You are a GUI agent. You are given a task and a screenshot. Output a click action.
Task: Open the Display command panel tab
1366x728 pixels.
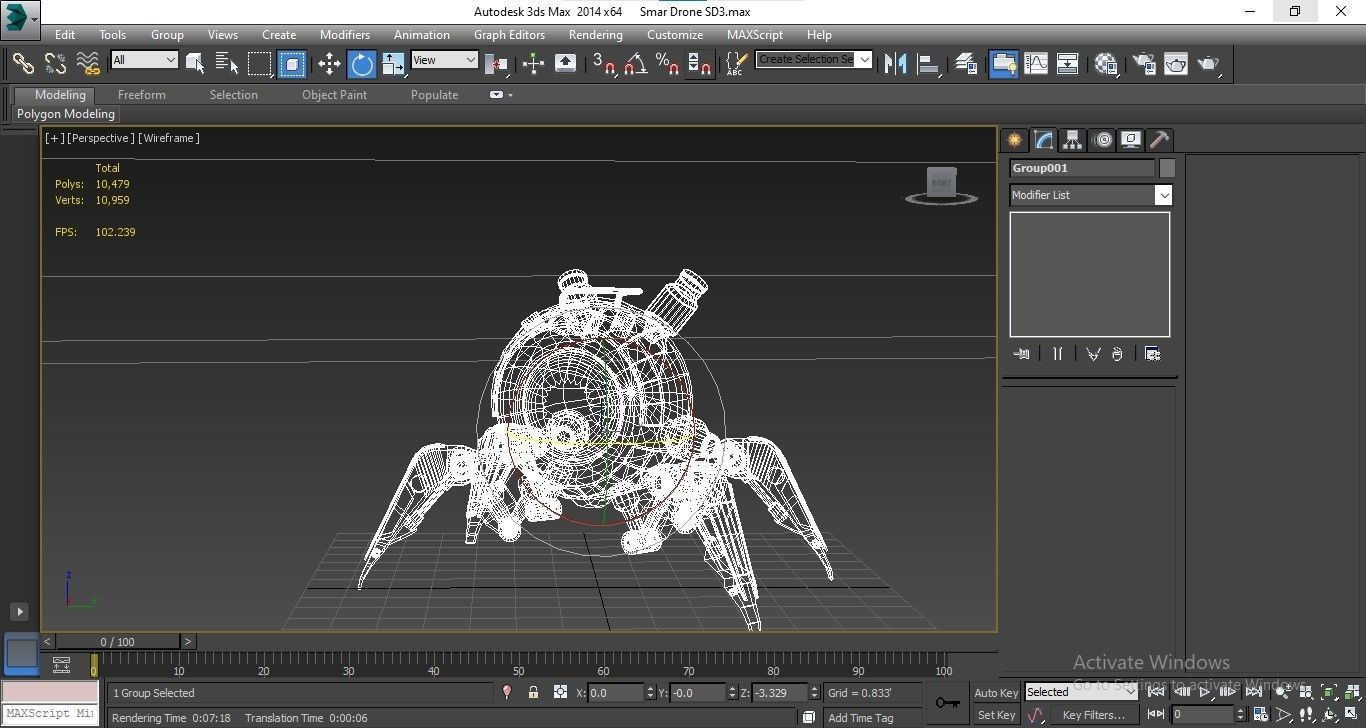[x=1131, y=140]
